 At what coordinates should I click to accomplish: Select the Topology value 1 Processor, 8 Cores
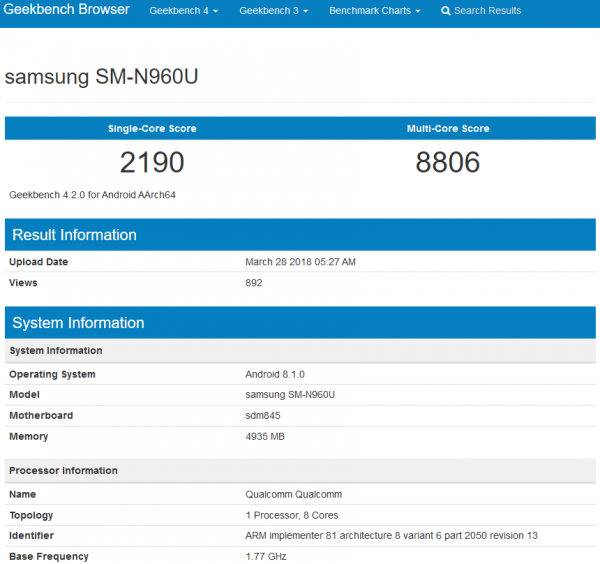[292, 515]
